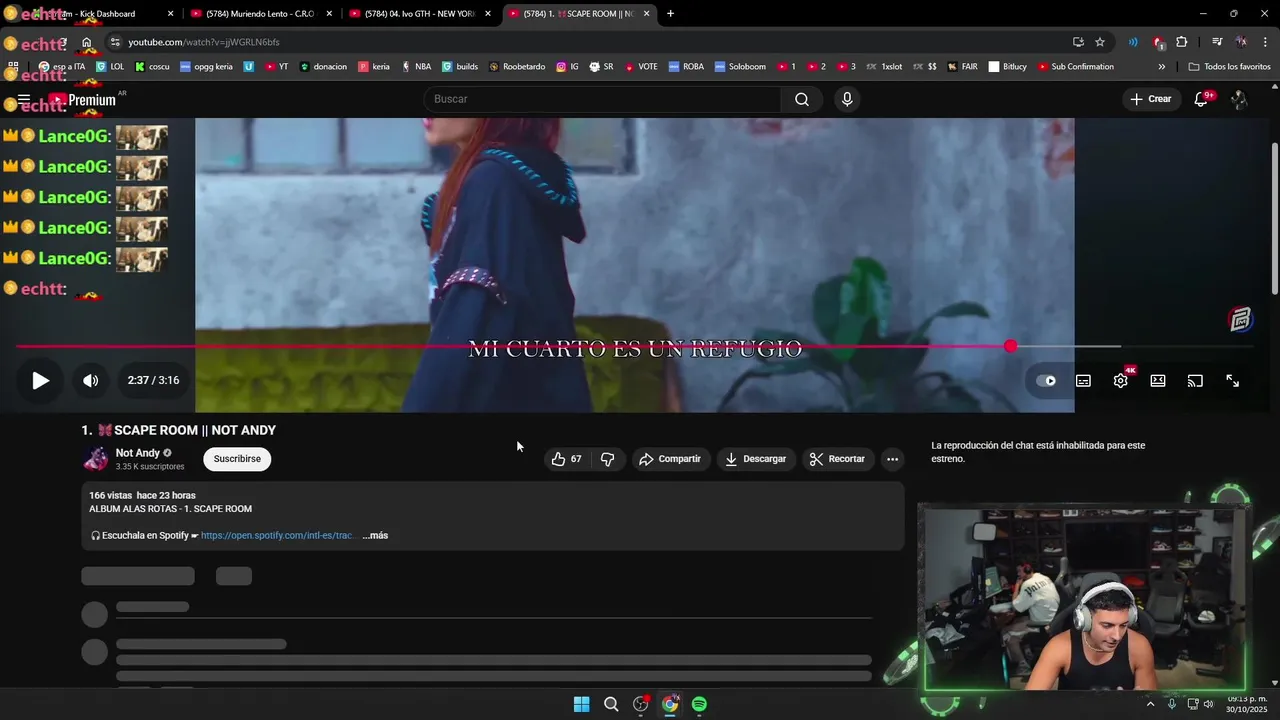The image size is (1280, 720).
Task: Click the red scrubber on the progress bar
Action: (1010, 346)
